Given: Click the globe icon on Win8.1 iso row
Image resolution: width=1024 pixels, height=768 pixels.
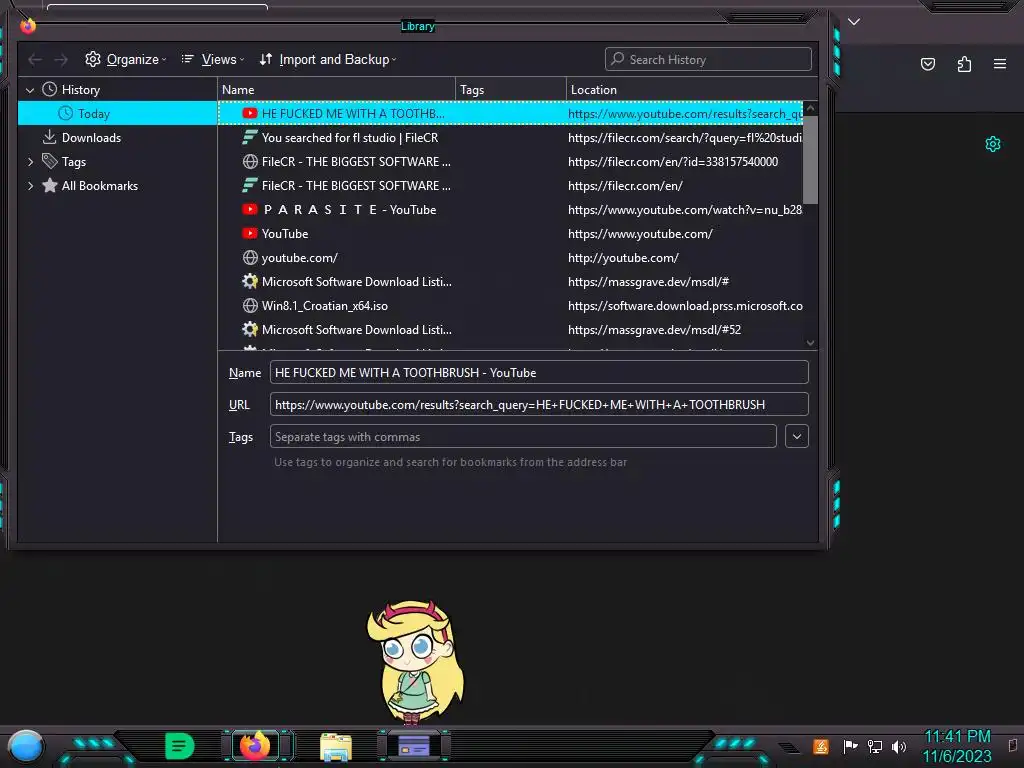Looking at the screenshot, I should pos(249,306).
